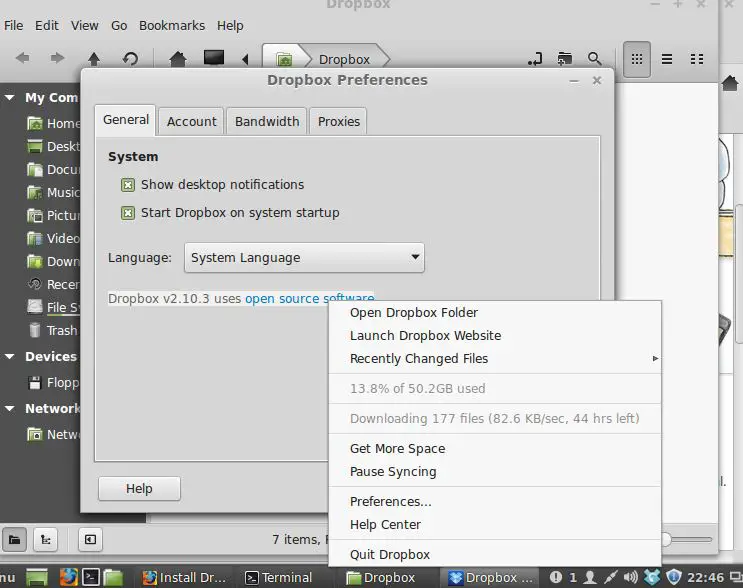Switch to compact view

(697, 59)
